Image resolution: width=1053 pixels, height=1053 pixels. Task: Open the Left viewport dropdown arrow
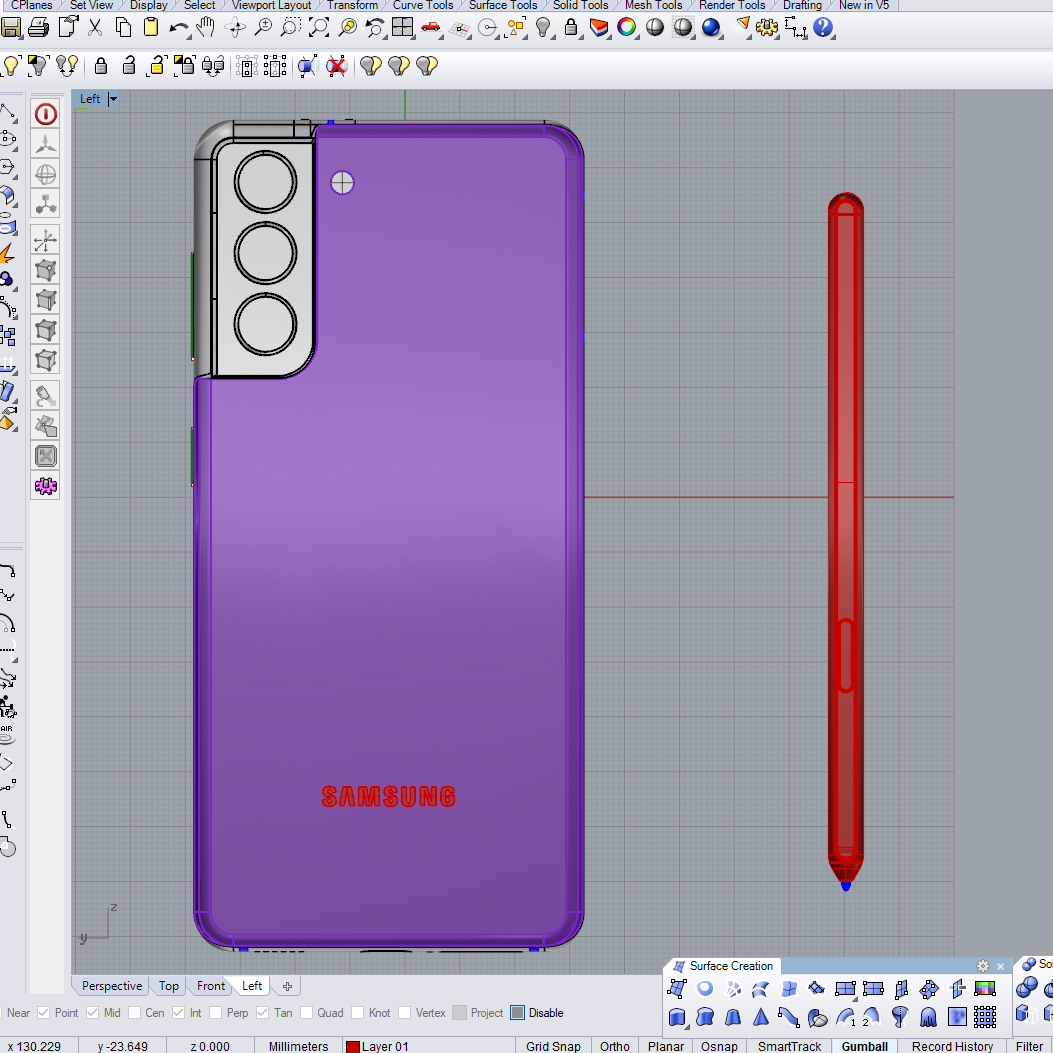[113, 99]
